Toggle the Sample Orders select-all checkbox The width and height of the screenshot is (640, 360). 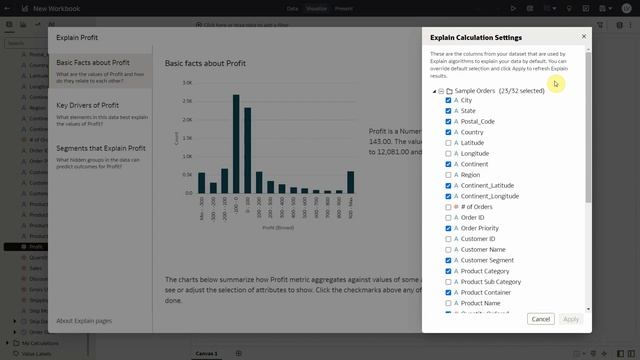click(441, 91)
